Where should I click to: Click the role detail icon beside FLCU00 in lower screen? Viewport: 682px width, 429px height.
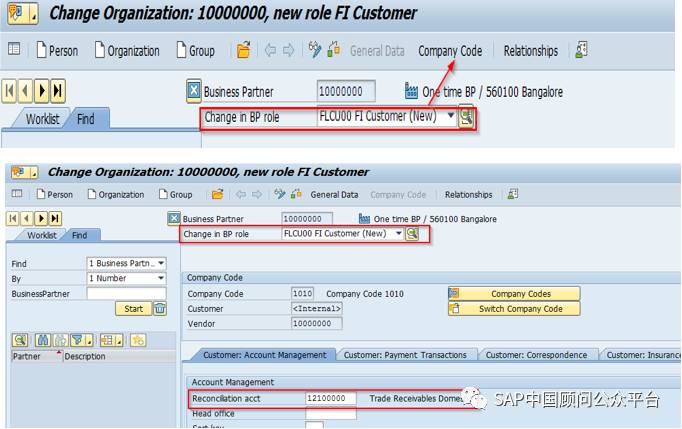(x=412, y=234)
